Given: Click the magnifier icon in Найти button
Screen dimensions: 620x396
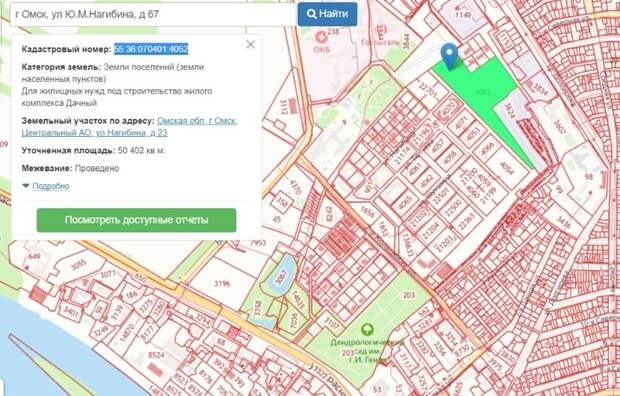Looking at the screenshot, I should 312,14.
